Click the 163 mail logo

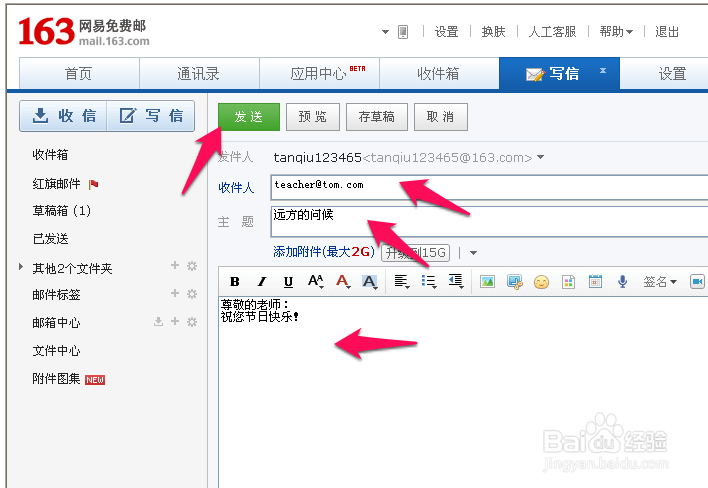point(84,32)
